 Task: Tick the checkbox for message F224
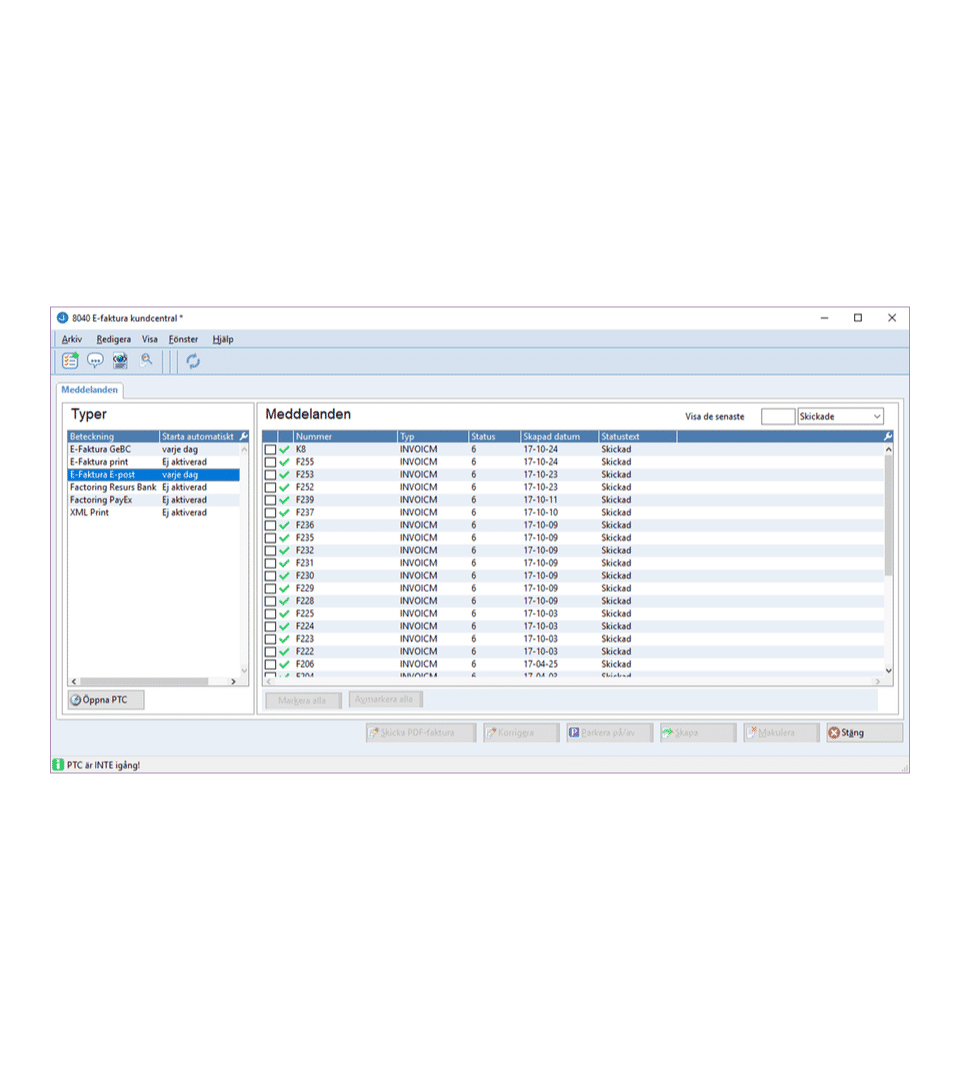pyautogui.click(x=270, y=626)
